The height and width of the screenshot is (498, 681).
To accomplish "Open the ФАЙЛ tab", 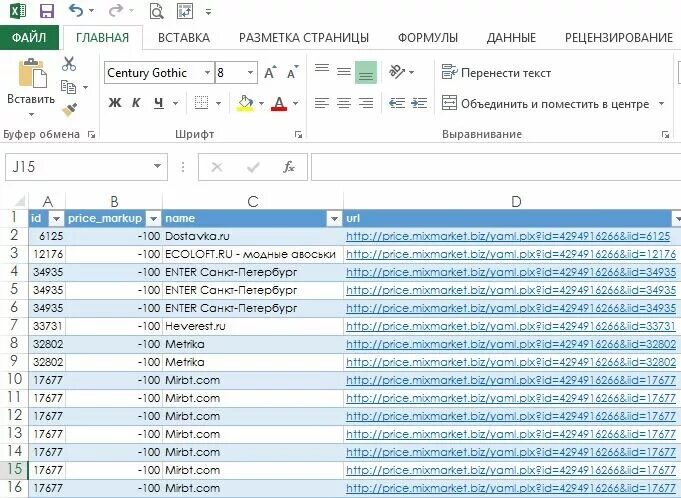I will pyautogui.click(x=29, y=38).
